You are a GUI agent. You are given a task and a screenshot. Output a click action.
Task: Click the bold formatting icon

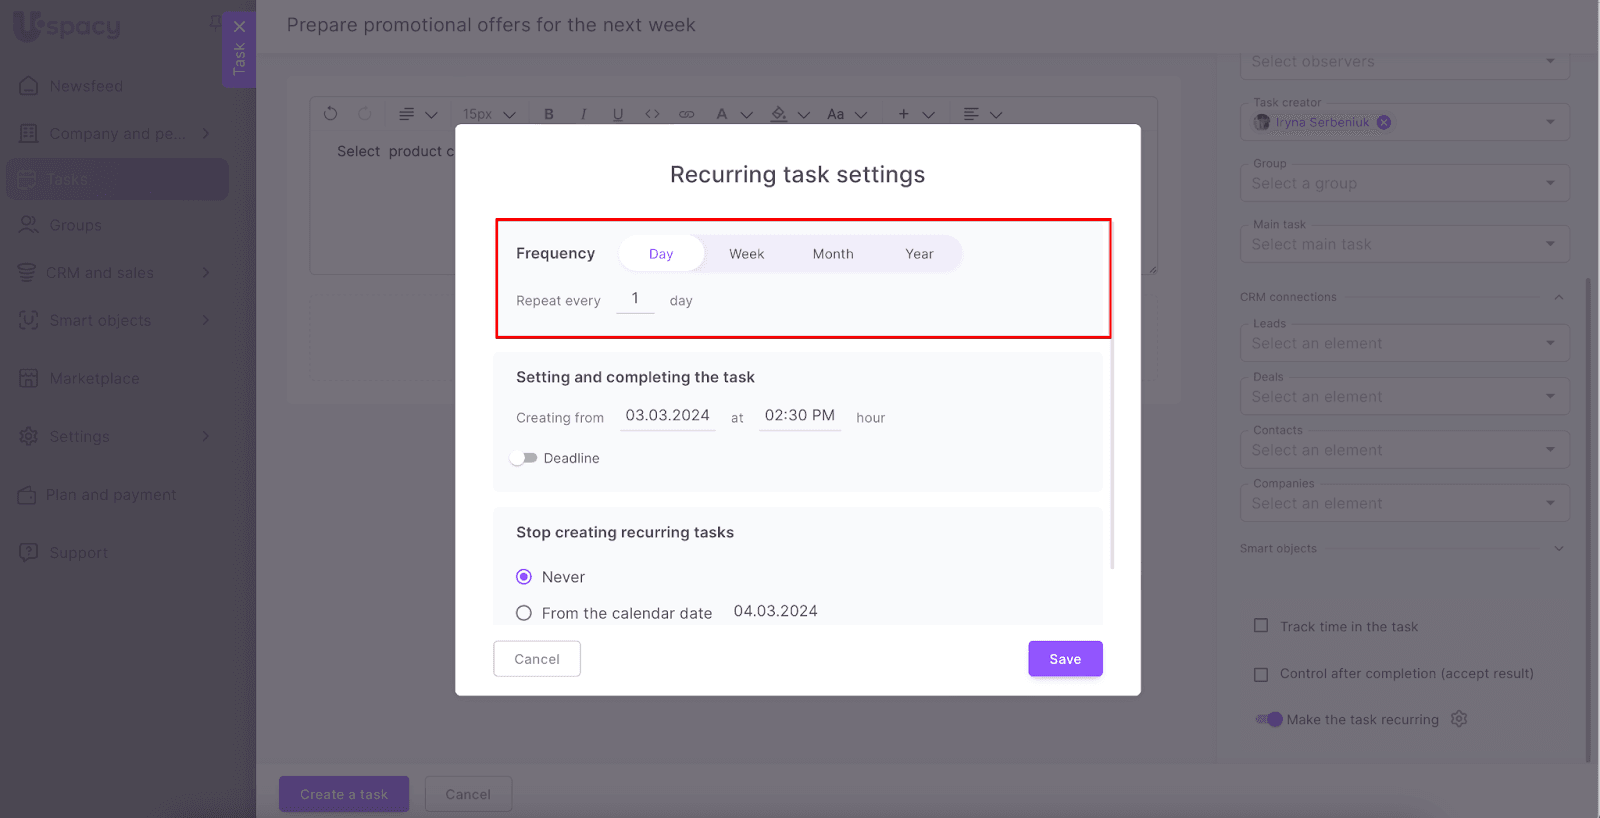pyautogui.click(x=549, y=114)
